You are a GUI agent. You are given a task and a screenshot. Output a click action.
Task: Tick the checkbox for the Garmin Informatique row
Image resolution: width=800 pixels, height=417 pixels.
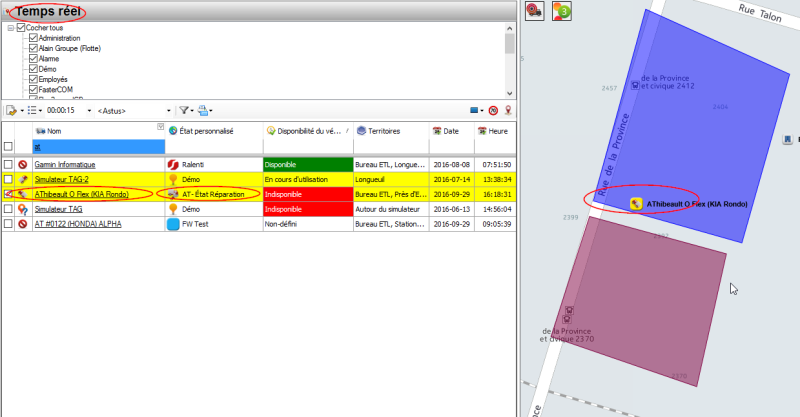(8, 164)
